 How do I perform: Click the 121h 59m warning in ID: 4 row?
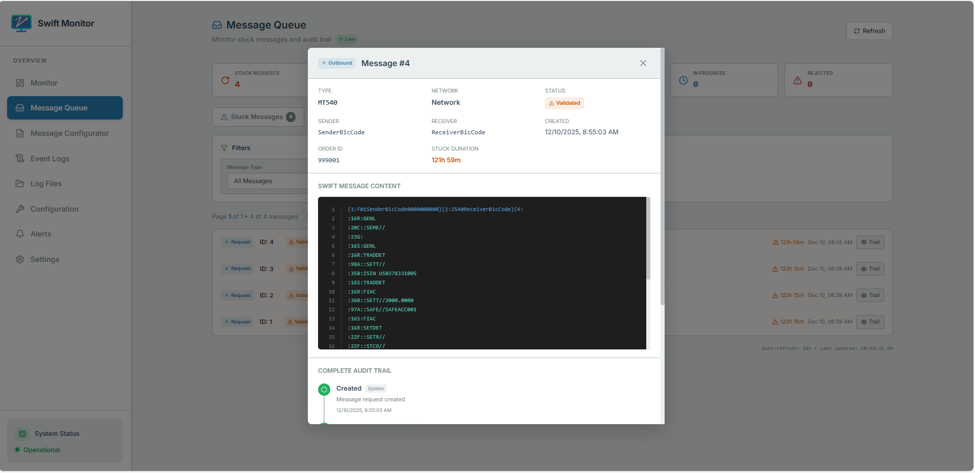788,242
